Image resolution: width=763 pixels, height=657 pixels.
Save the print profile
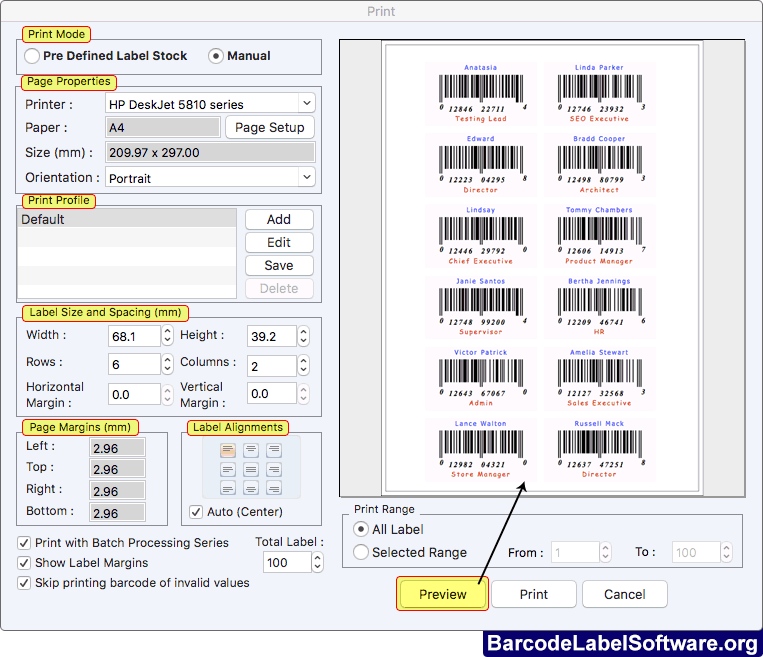click(x=279, y=265)
